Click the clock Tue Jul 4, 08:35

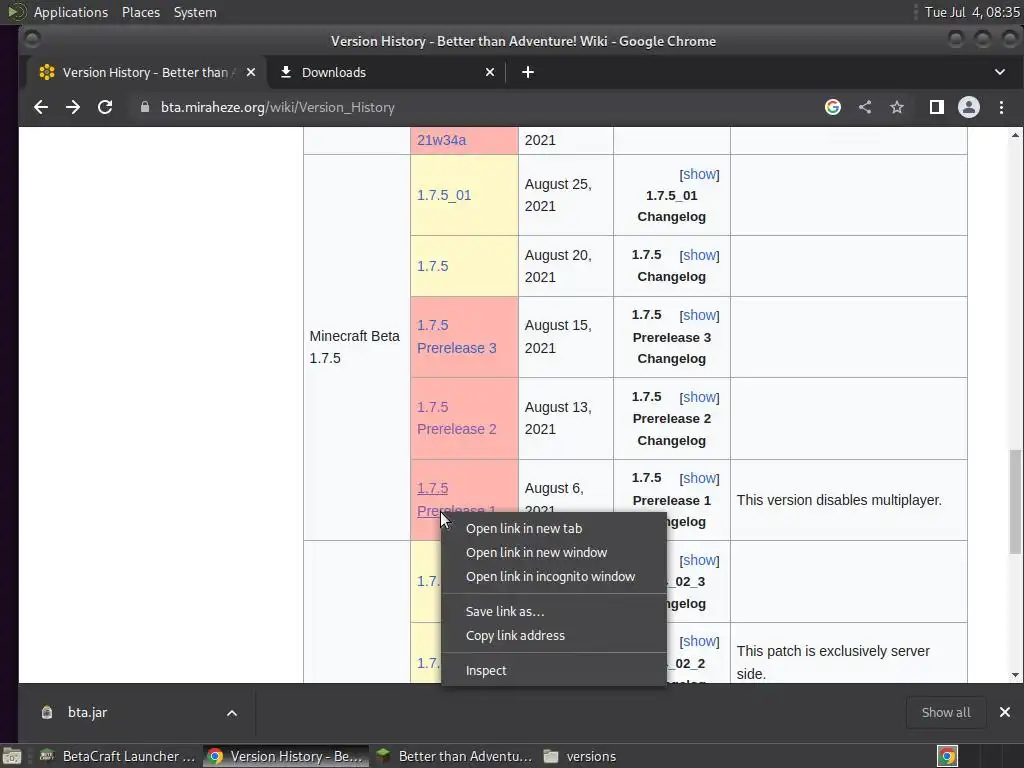click(972, 12)
